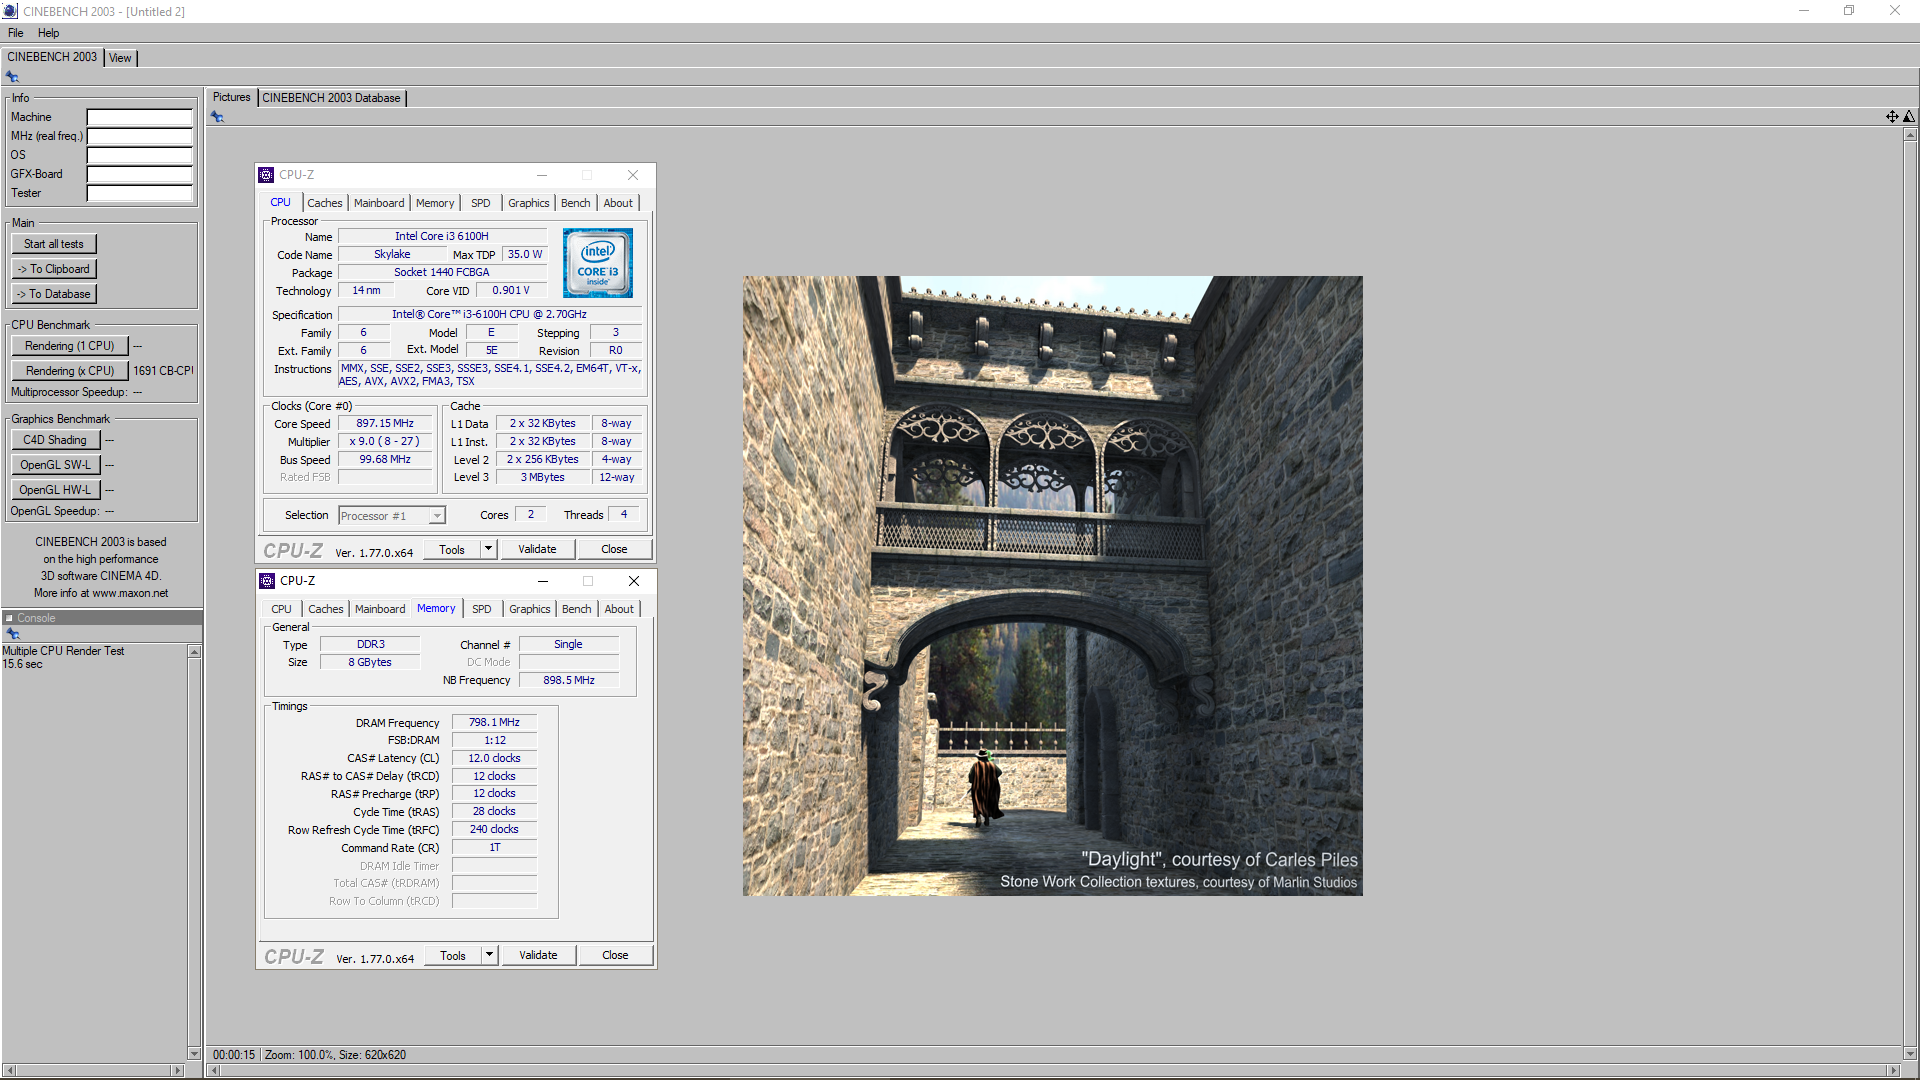The height and width of the screenshot is (1080, 1920).
Task: Click the Machine input field
Action: click(139, 117)
